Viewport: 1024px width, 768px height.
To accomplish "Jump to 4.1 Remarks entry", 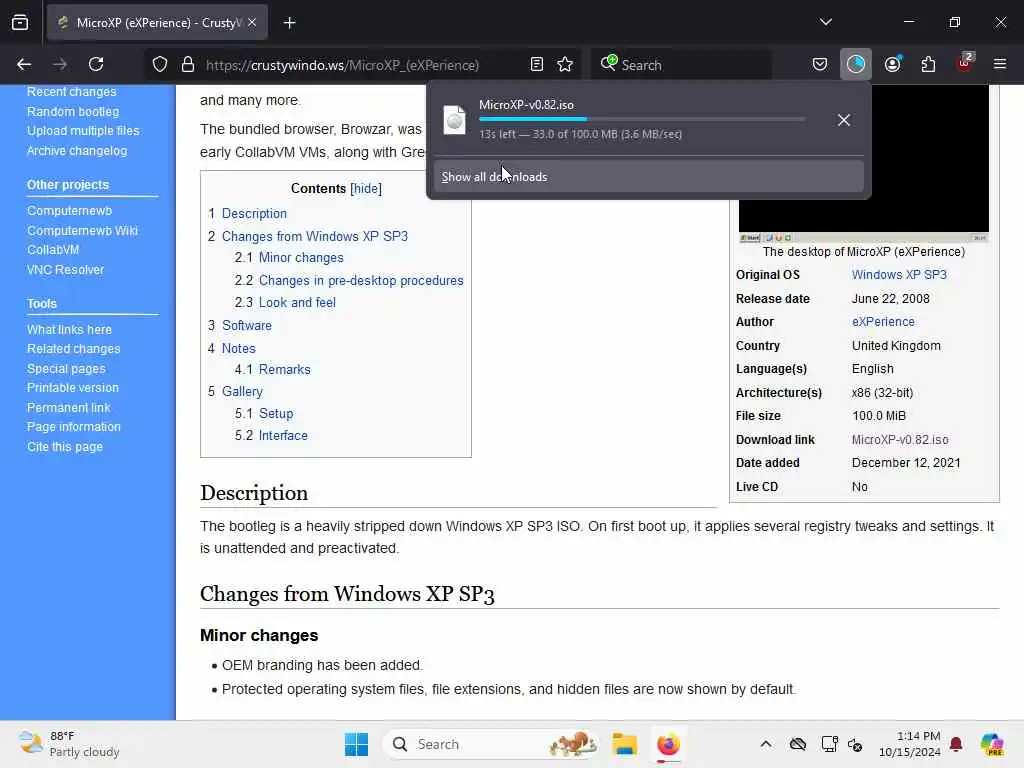I will click(285, 370).
